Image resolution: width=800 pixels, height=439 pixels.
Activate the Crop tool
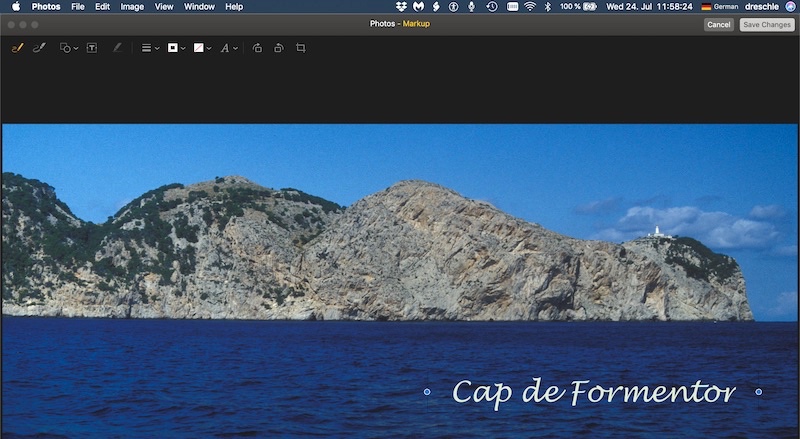coord(301,47)
